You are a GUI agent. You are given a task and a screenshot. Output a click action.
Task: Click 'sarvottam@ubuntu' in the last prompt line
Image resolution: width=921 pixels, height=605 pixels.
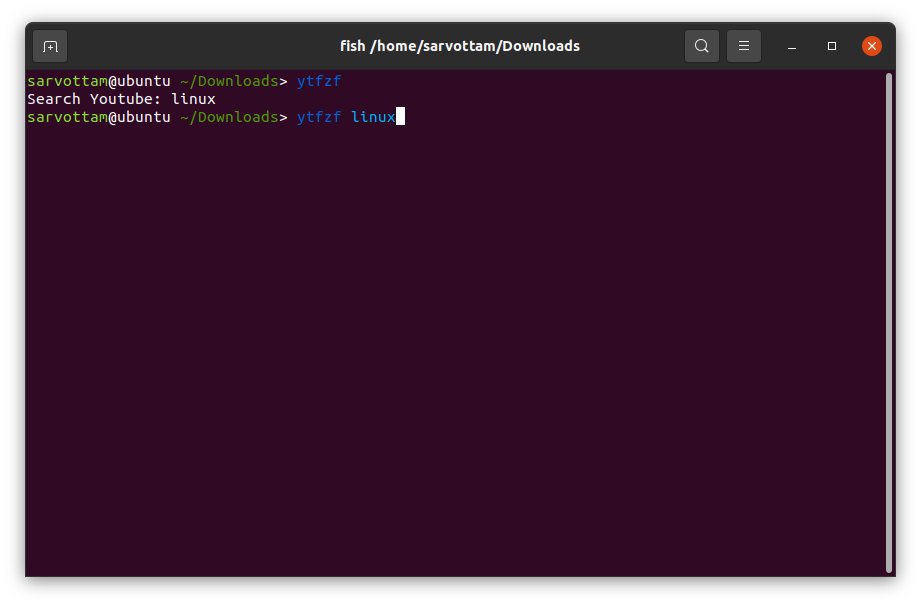99,117
